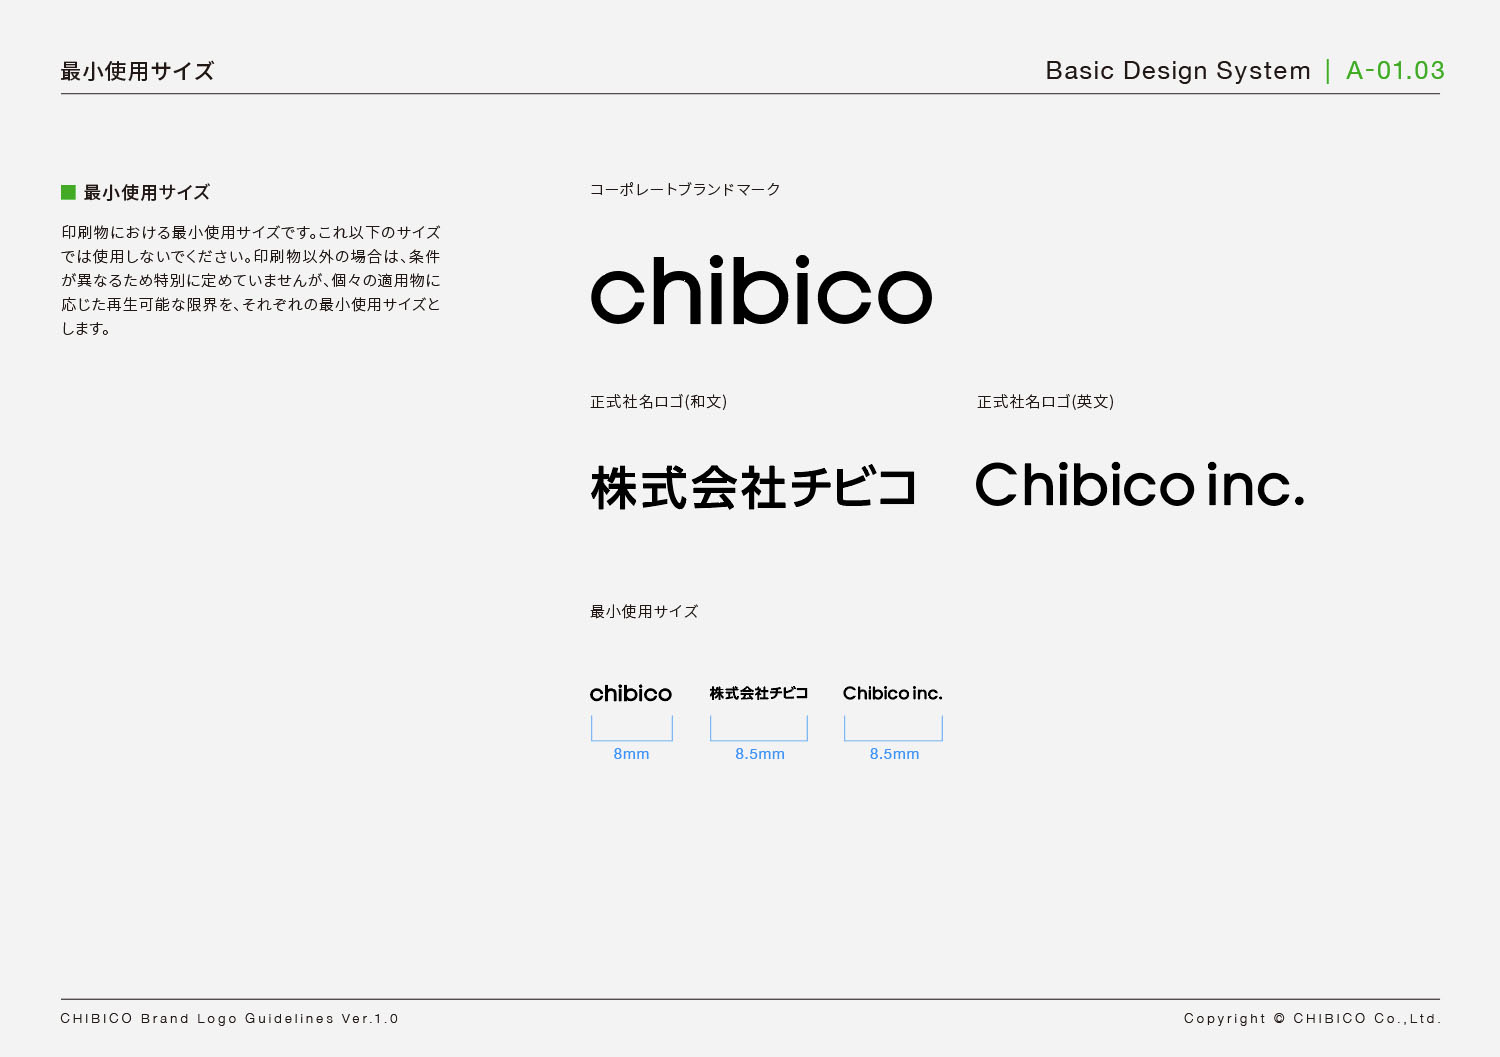Click the footer text "CHIBICO Brand Logo Guidelines Ver.1.0"

(229, 1018)
